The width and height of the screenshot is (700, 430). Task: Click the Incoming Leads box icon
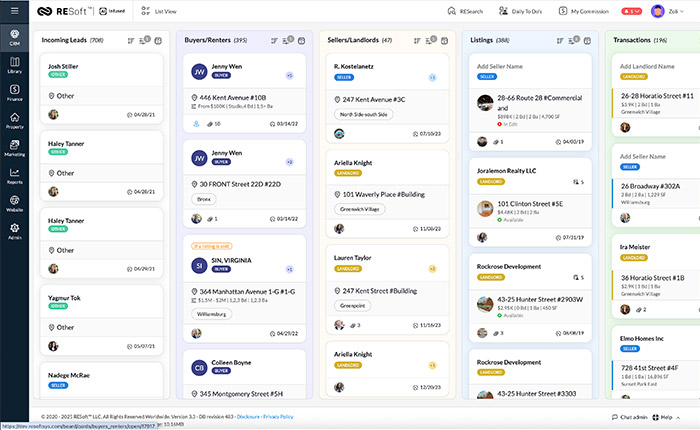pyautogui.click(x=158, y=41)
